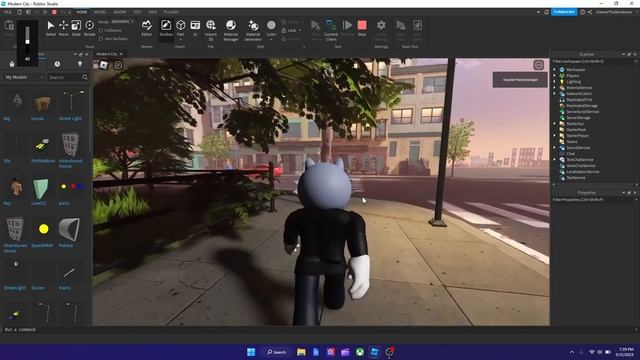Screen dimensions: 640x360
Task: Switch to the TEST ribbon tab
Action: tap(137, 12)
